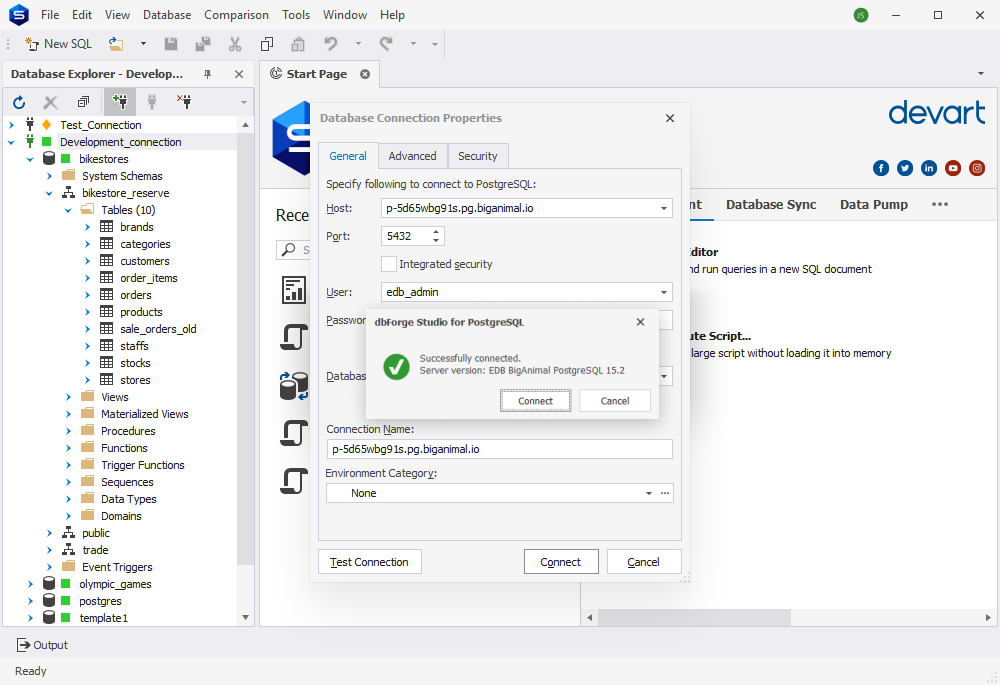The width and height of the screenshot is (1000, 685).
Task: Open the Host dropdown
Action: point(664,208)
